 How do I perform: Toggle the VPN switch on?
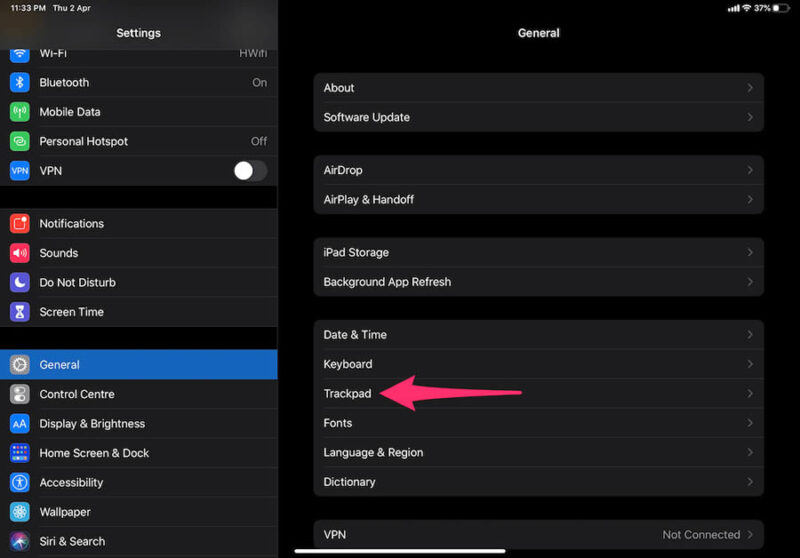coord(250,171)
